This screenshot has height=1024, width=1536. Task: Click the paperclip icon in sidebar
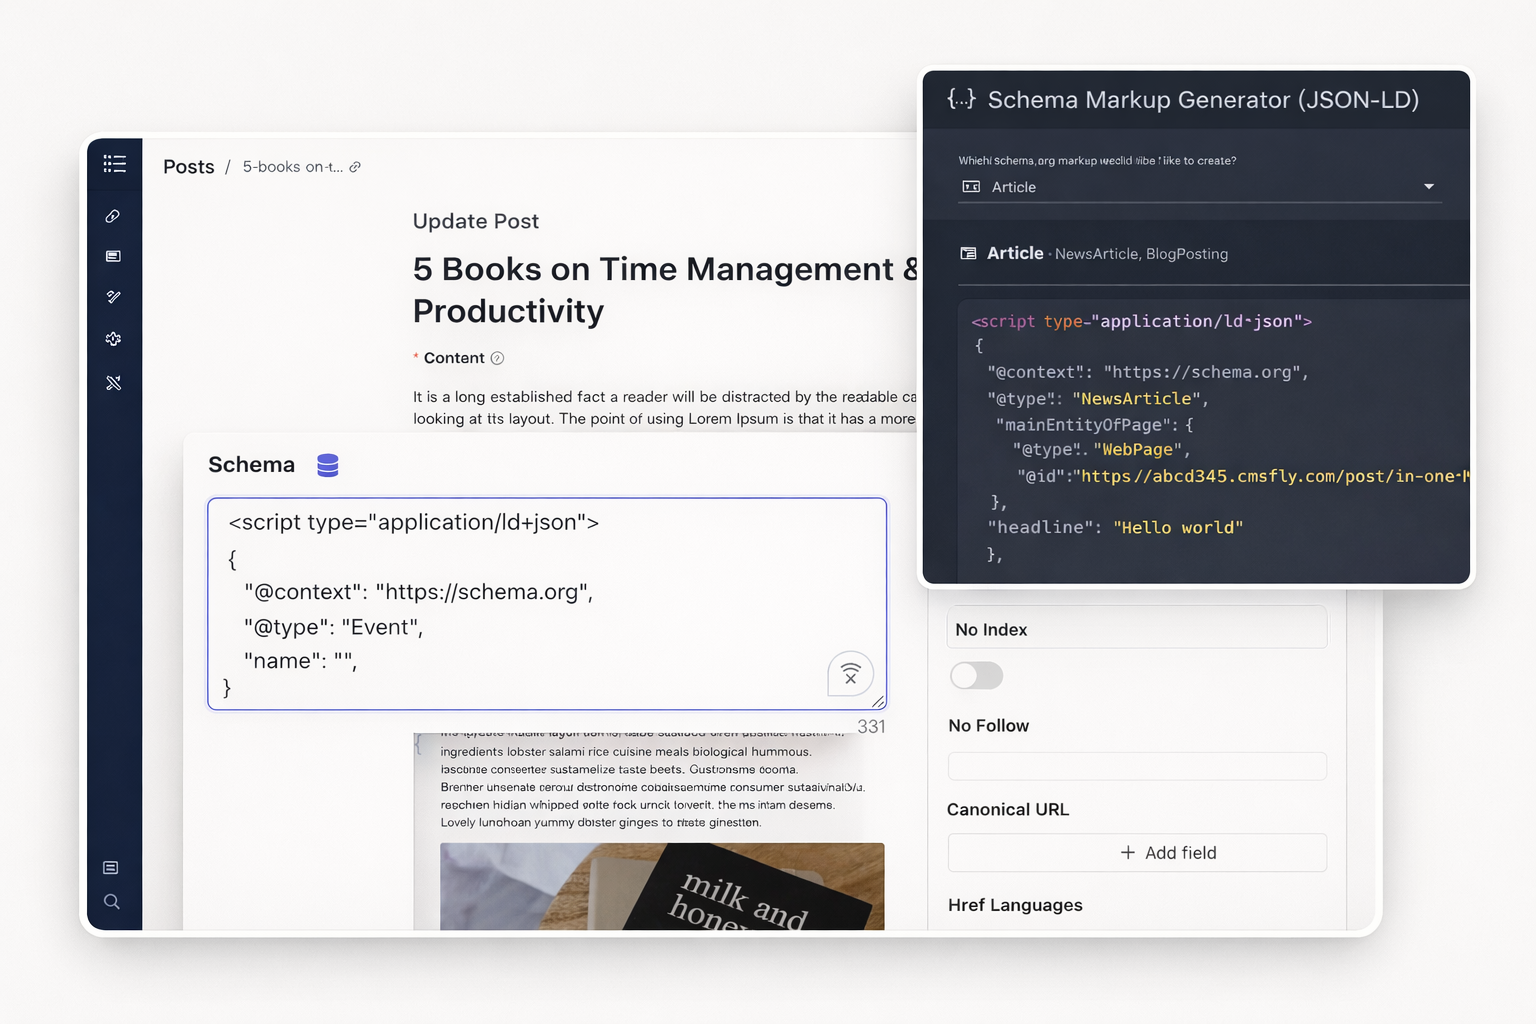(x=113, y=216)
